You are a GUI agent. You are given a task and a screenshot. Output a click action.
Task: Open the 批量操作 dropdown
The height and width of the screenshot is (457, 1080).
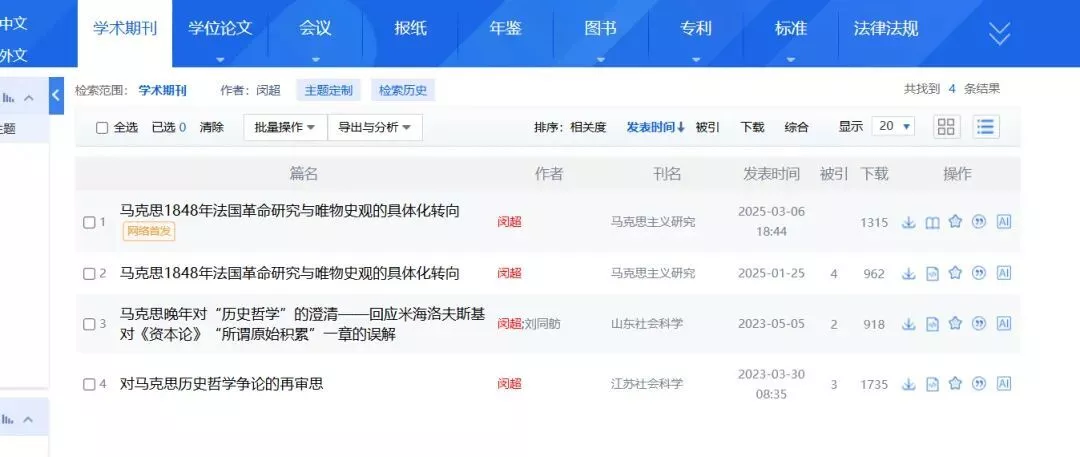284,127
